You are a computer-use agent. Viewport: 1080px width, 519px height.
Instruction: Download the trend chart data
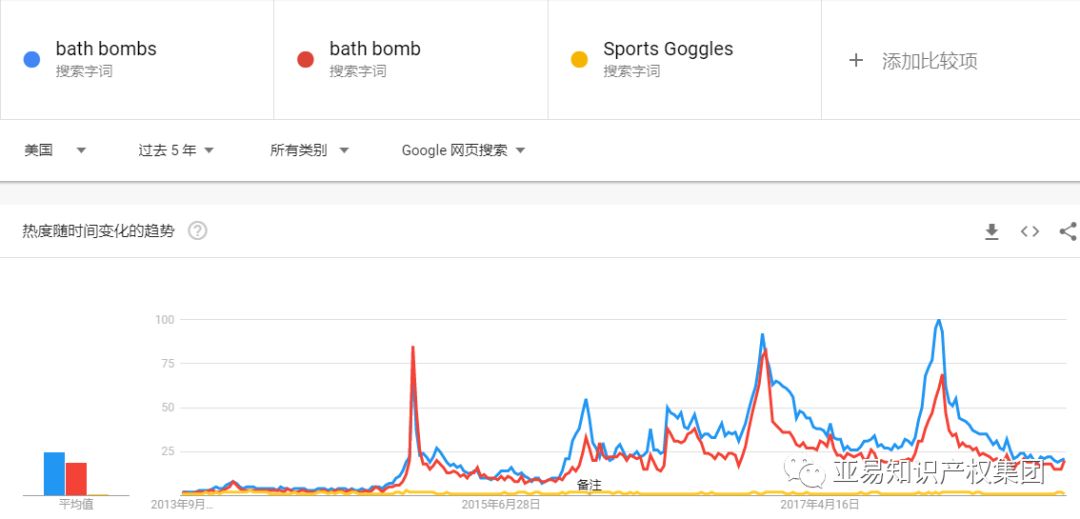(991, 232)
